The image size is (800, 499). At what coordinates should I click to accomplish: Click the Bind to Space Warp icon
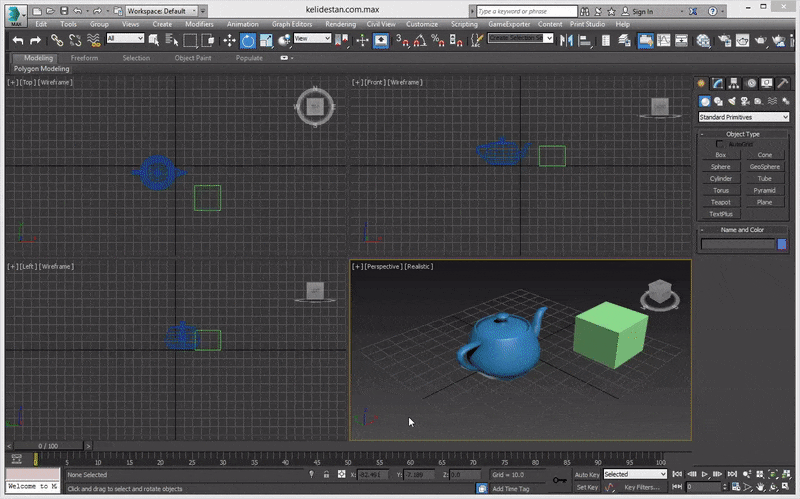pyautogui.click(x=93, y=40)
